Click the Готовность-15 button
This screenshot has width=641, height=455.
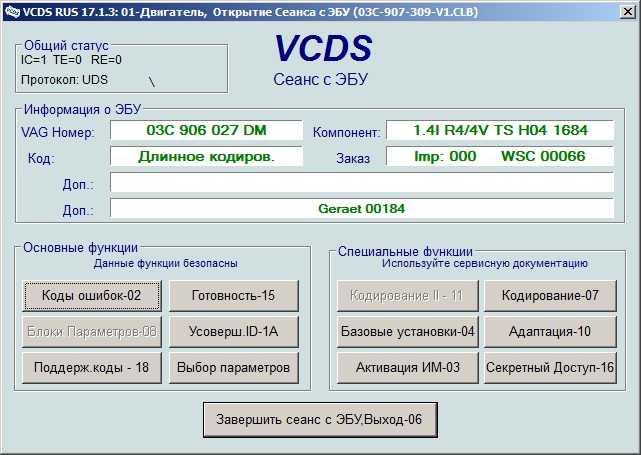(x=234, y=296)
